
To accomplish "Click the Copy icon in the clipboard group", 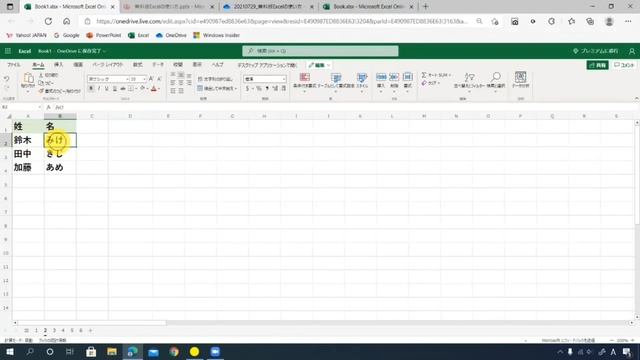I will point(41,83).
